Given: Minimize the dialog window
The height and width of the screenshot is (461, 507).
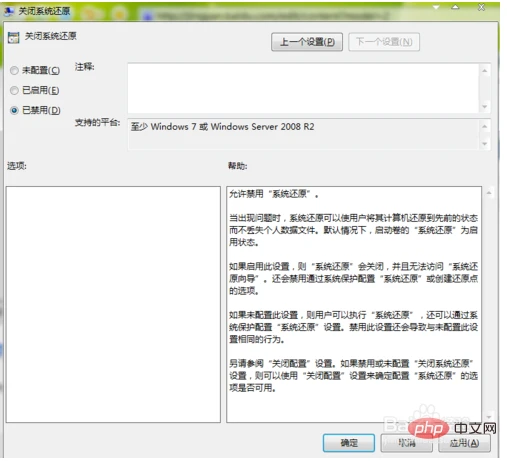Looking at the screenshot, I should (436, 7).
